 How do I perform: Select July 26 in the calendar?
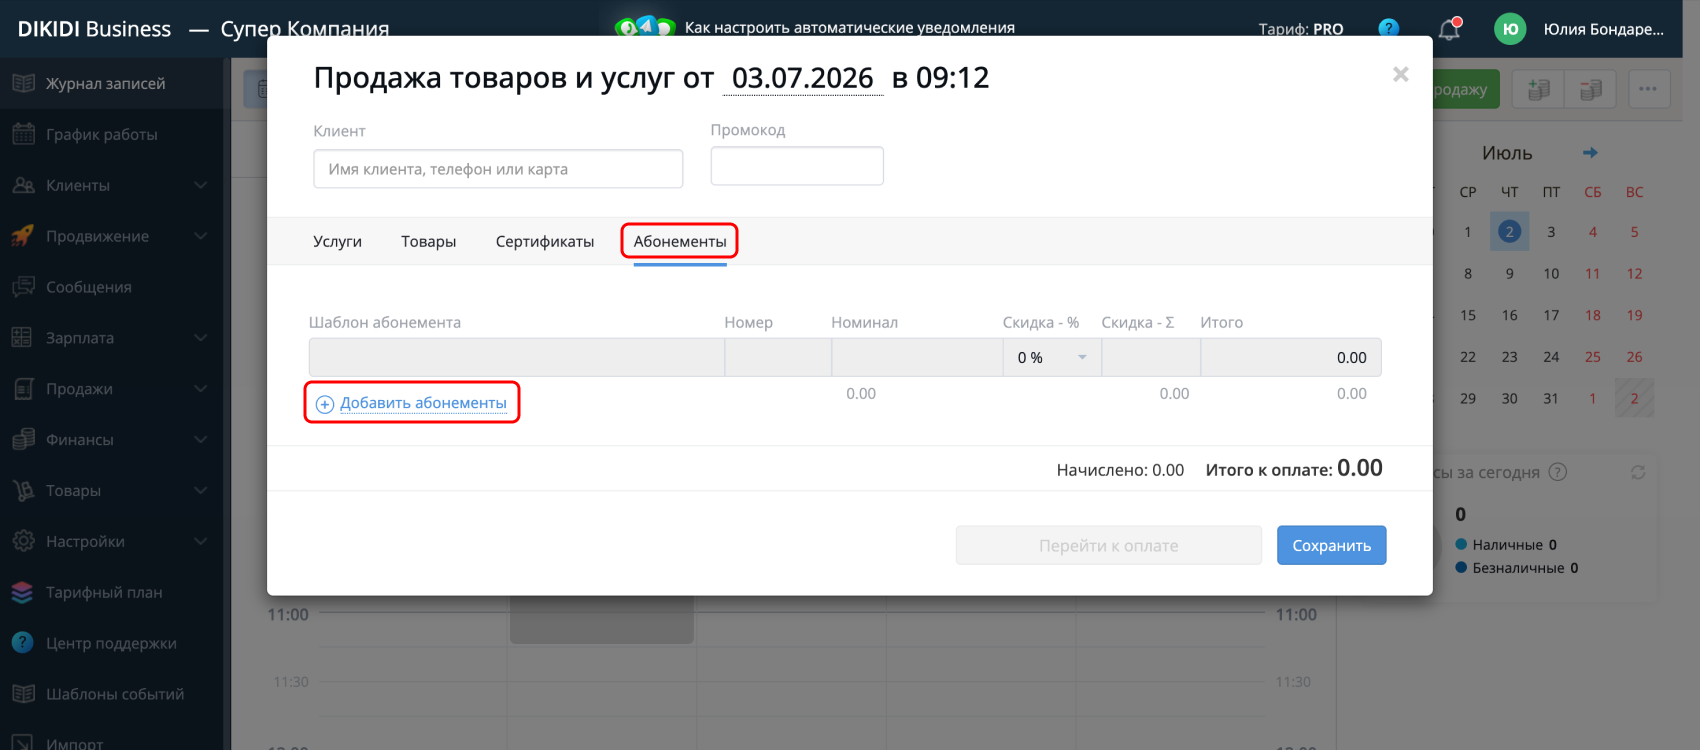(1634, 356)
